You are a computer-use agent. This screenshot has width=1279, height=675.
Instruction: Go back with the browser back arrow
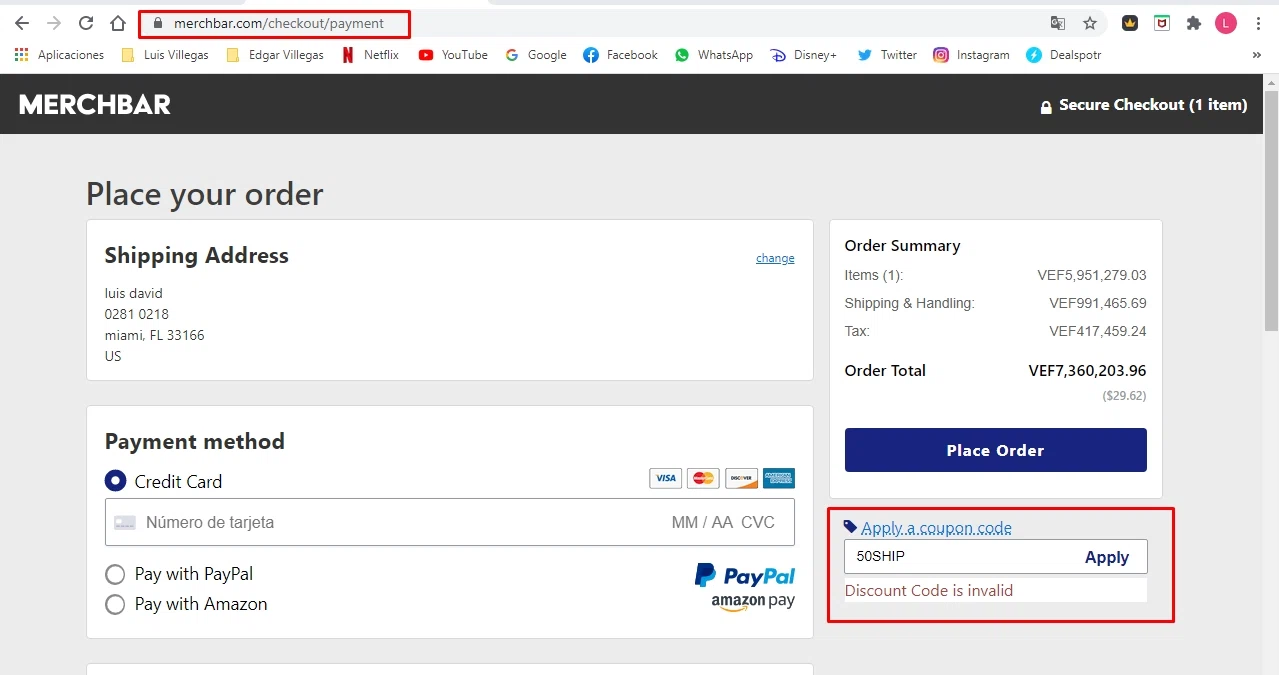pos(22,23)
